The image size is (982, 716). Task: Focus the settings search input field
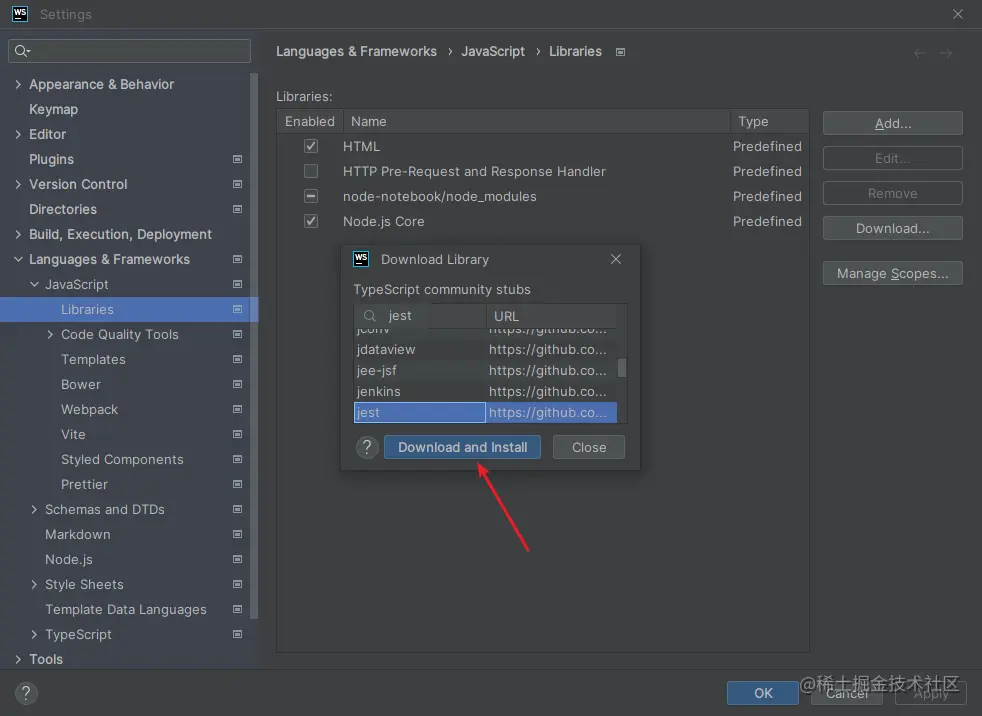pos(130,51)
